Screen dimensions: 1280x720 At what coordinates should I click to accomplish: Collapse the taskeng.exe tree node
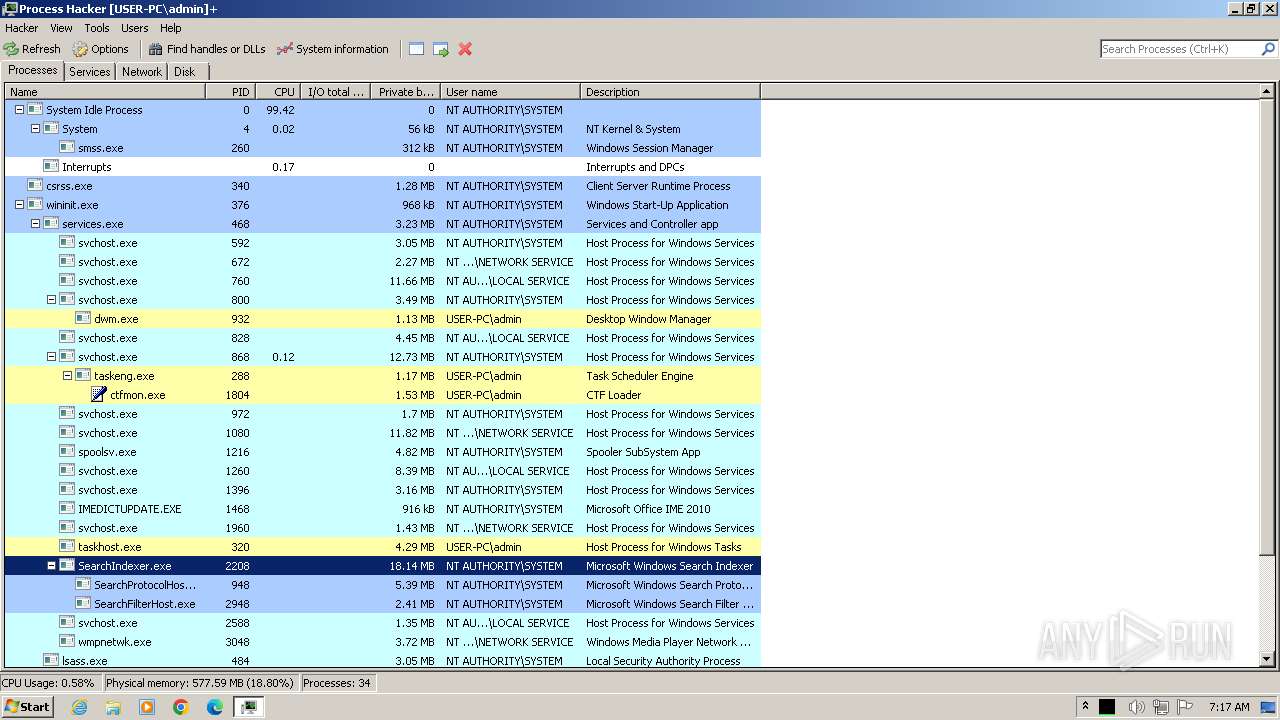click(67, 376)
